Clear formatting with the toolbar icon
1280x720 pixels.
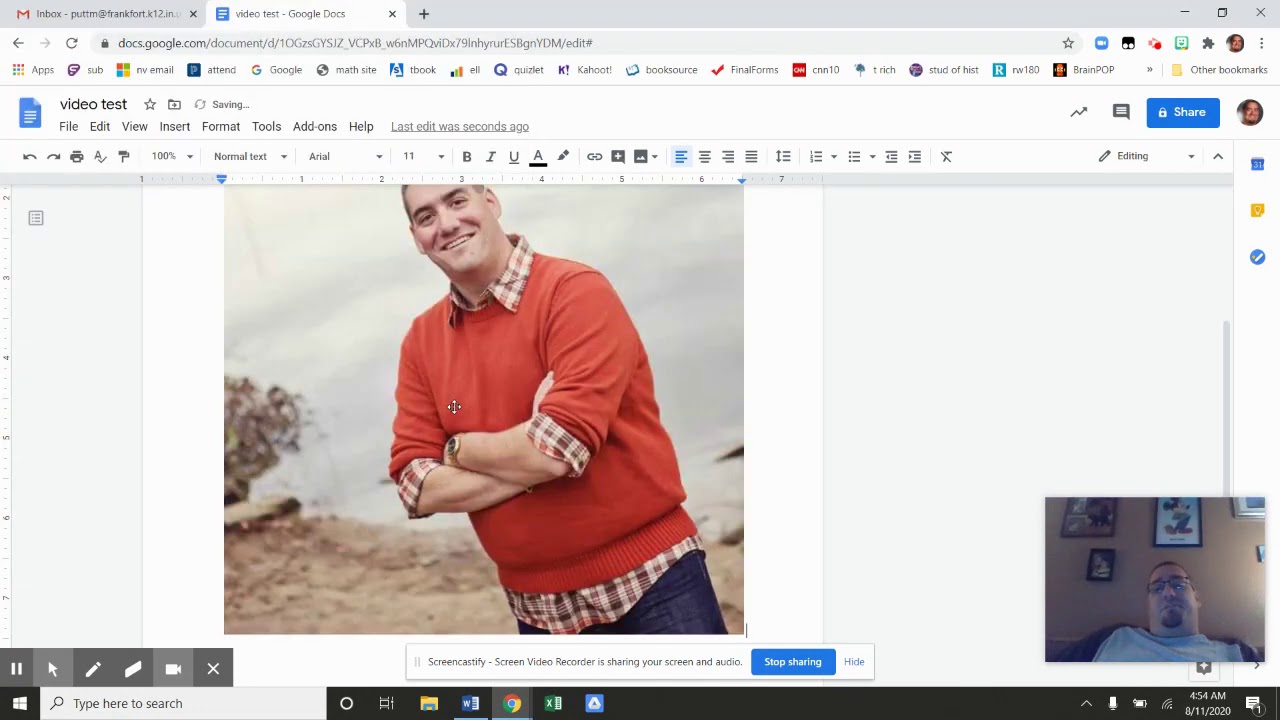click(x=946, y=156)
